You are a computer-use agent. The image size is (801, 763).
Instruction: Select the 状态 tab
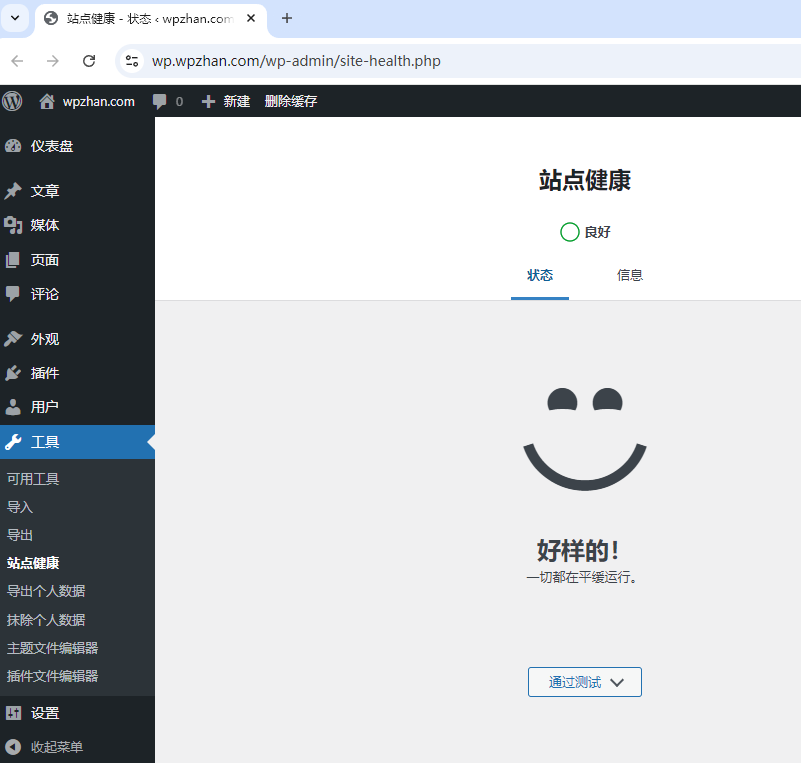click(x=540, y=275)
